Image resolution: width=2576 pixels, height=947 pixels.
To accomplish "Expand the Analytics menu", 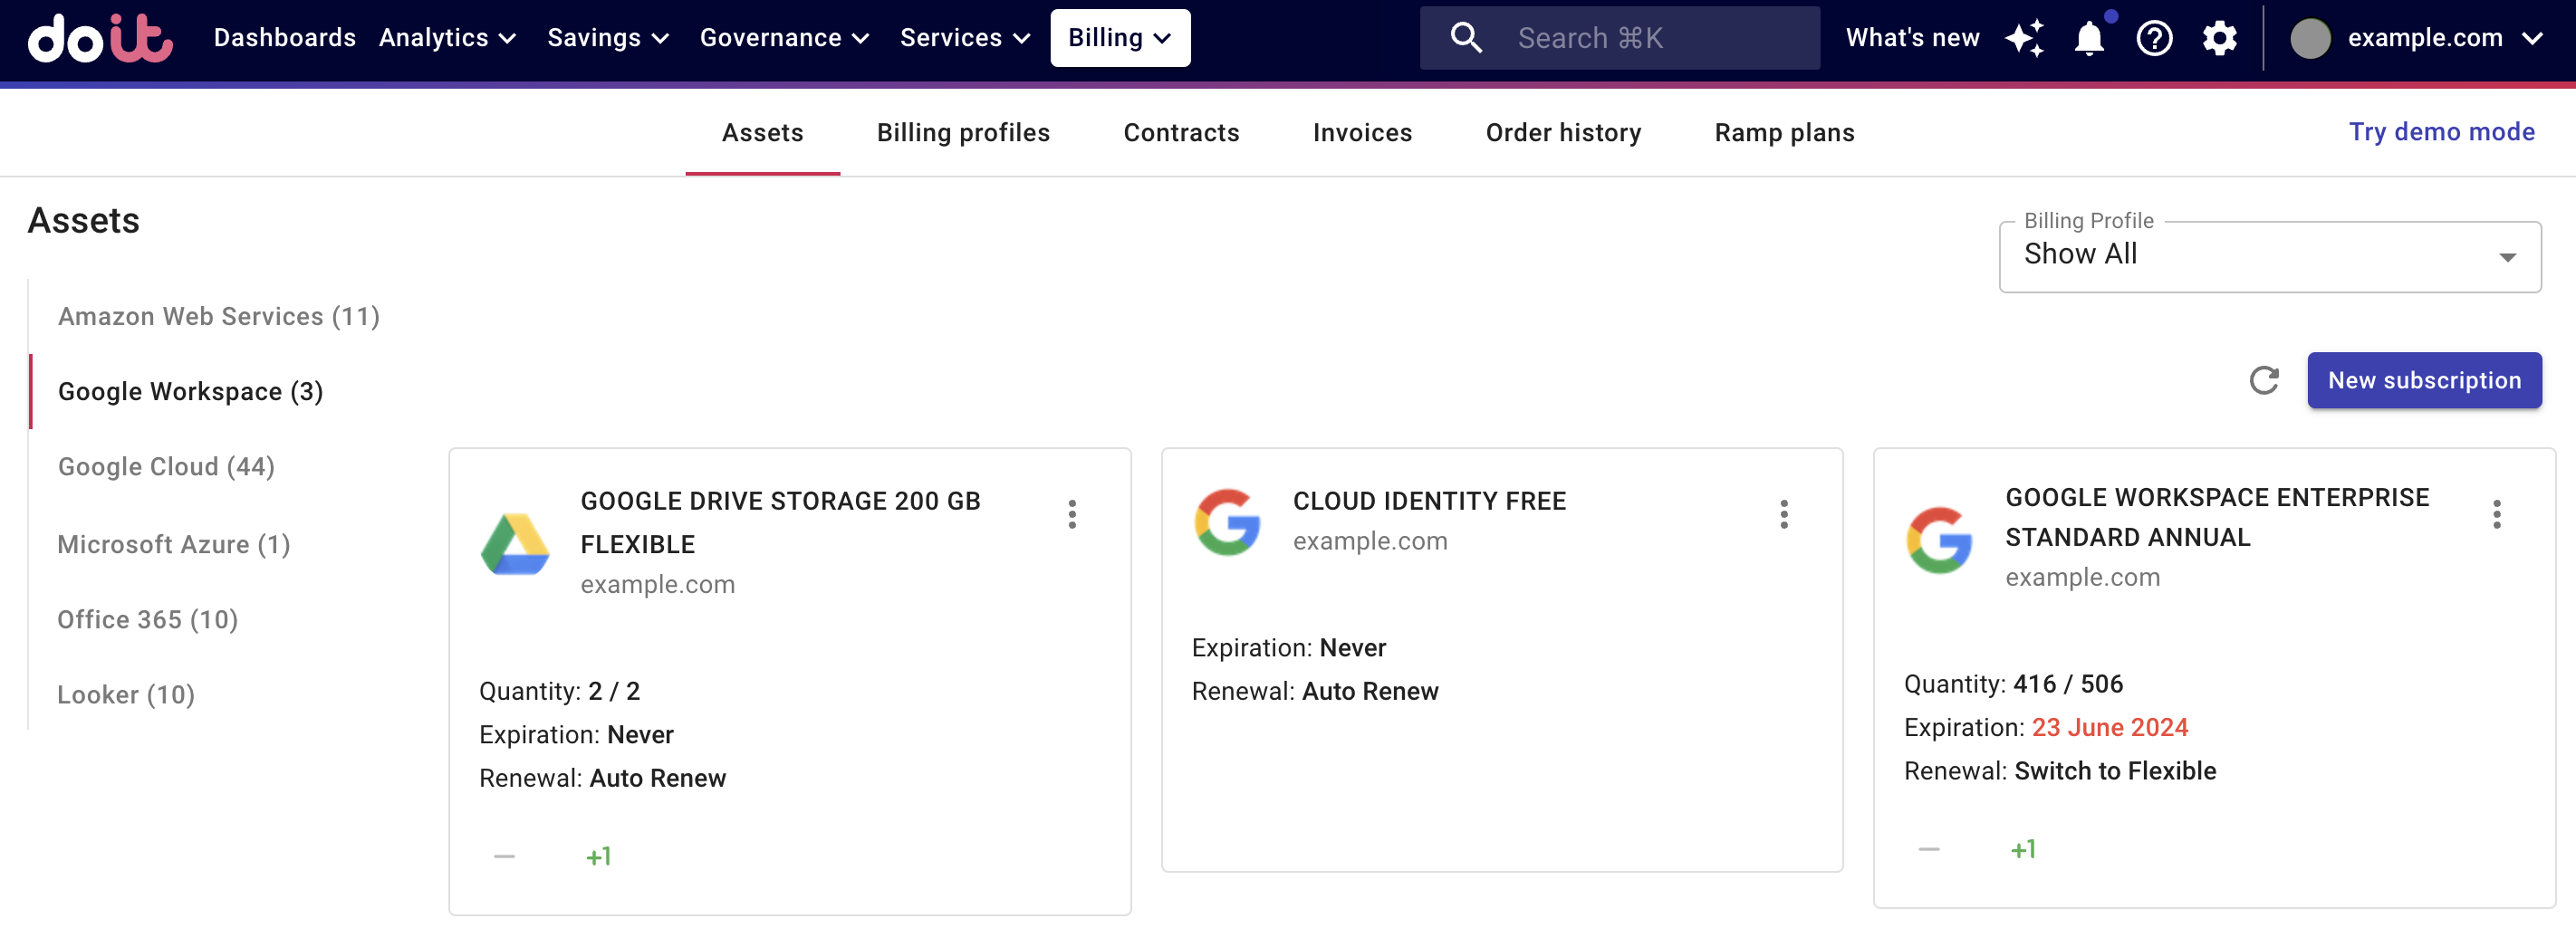I will [447, 38].
